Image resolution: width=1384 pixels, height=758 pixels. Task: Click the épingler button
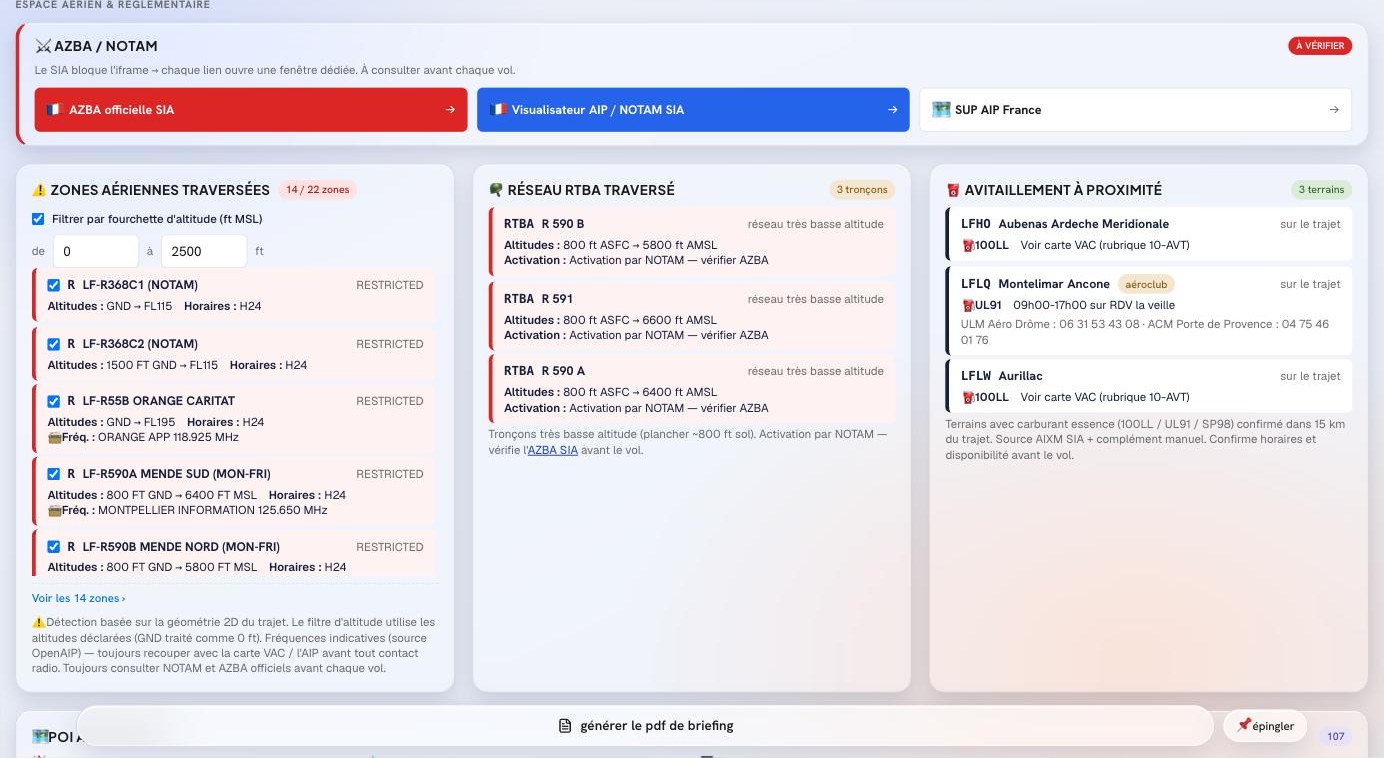point(1265,726)
